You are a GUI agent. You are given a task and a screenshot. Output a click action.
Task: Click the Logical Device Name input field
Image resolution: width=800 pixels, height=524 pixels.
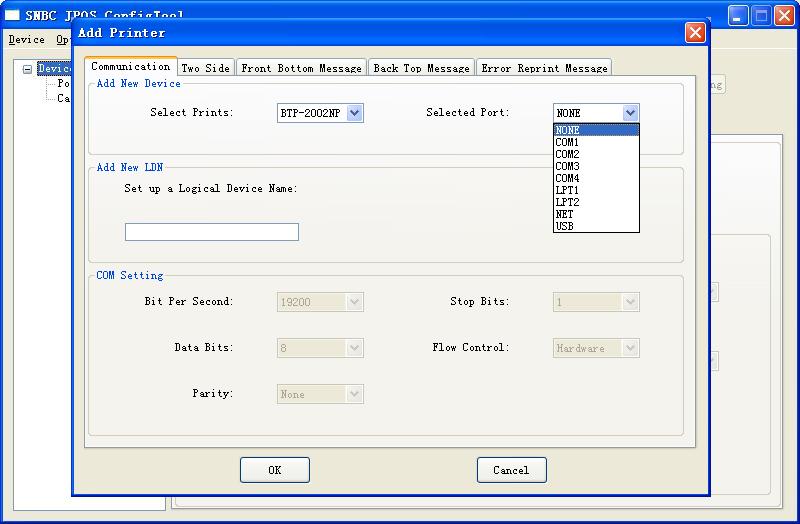(211, 232)
